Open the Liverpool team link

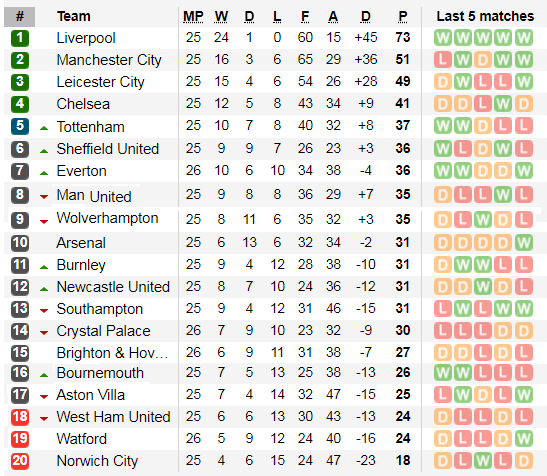(86, 38)
